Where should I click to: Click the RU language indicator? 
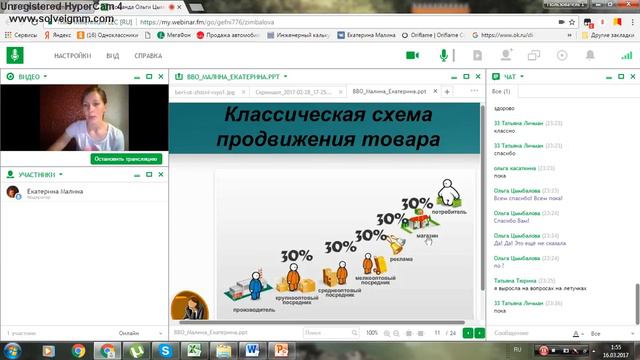click(518, 350)
